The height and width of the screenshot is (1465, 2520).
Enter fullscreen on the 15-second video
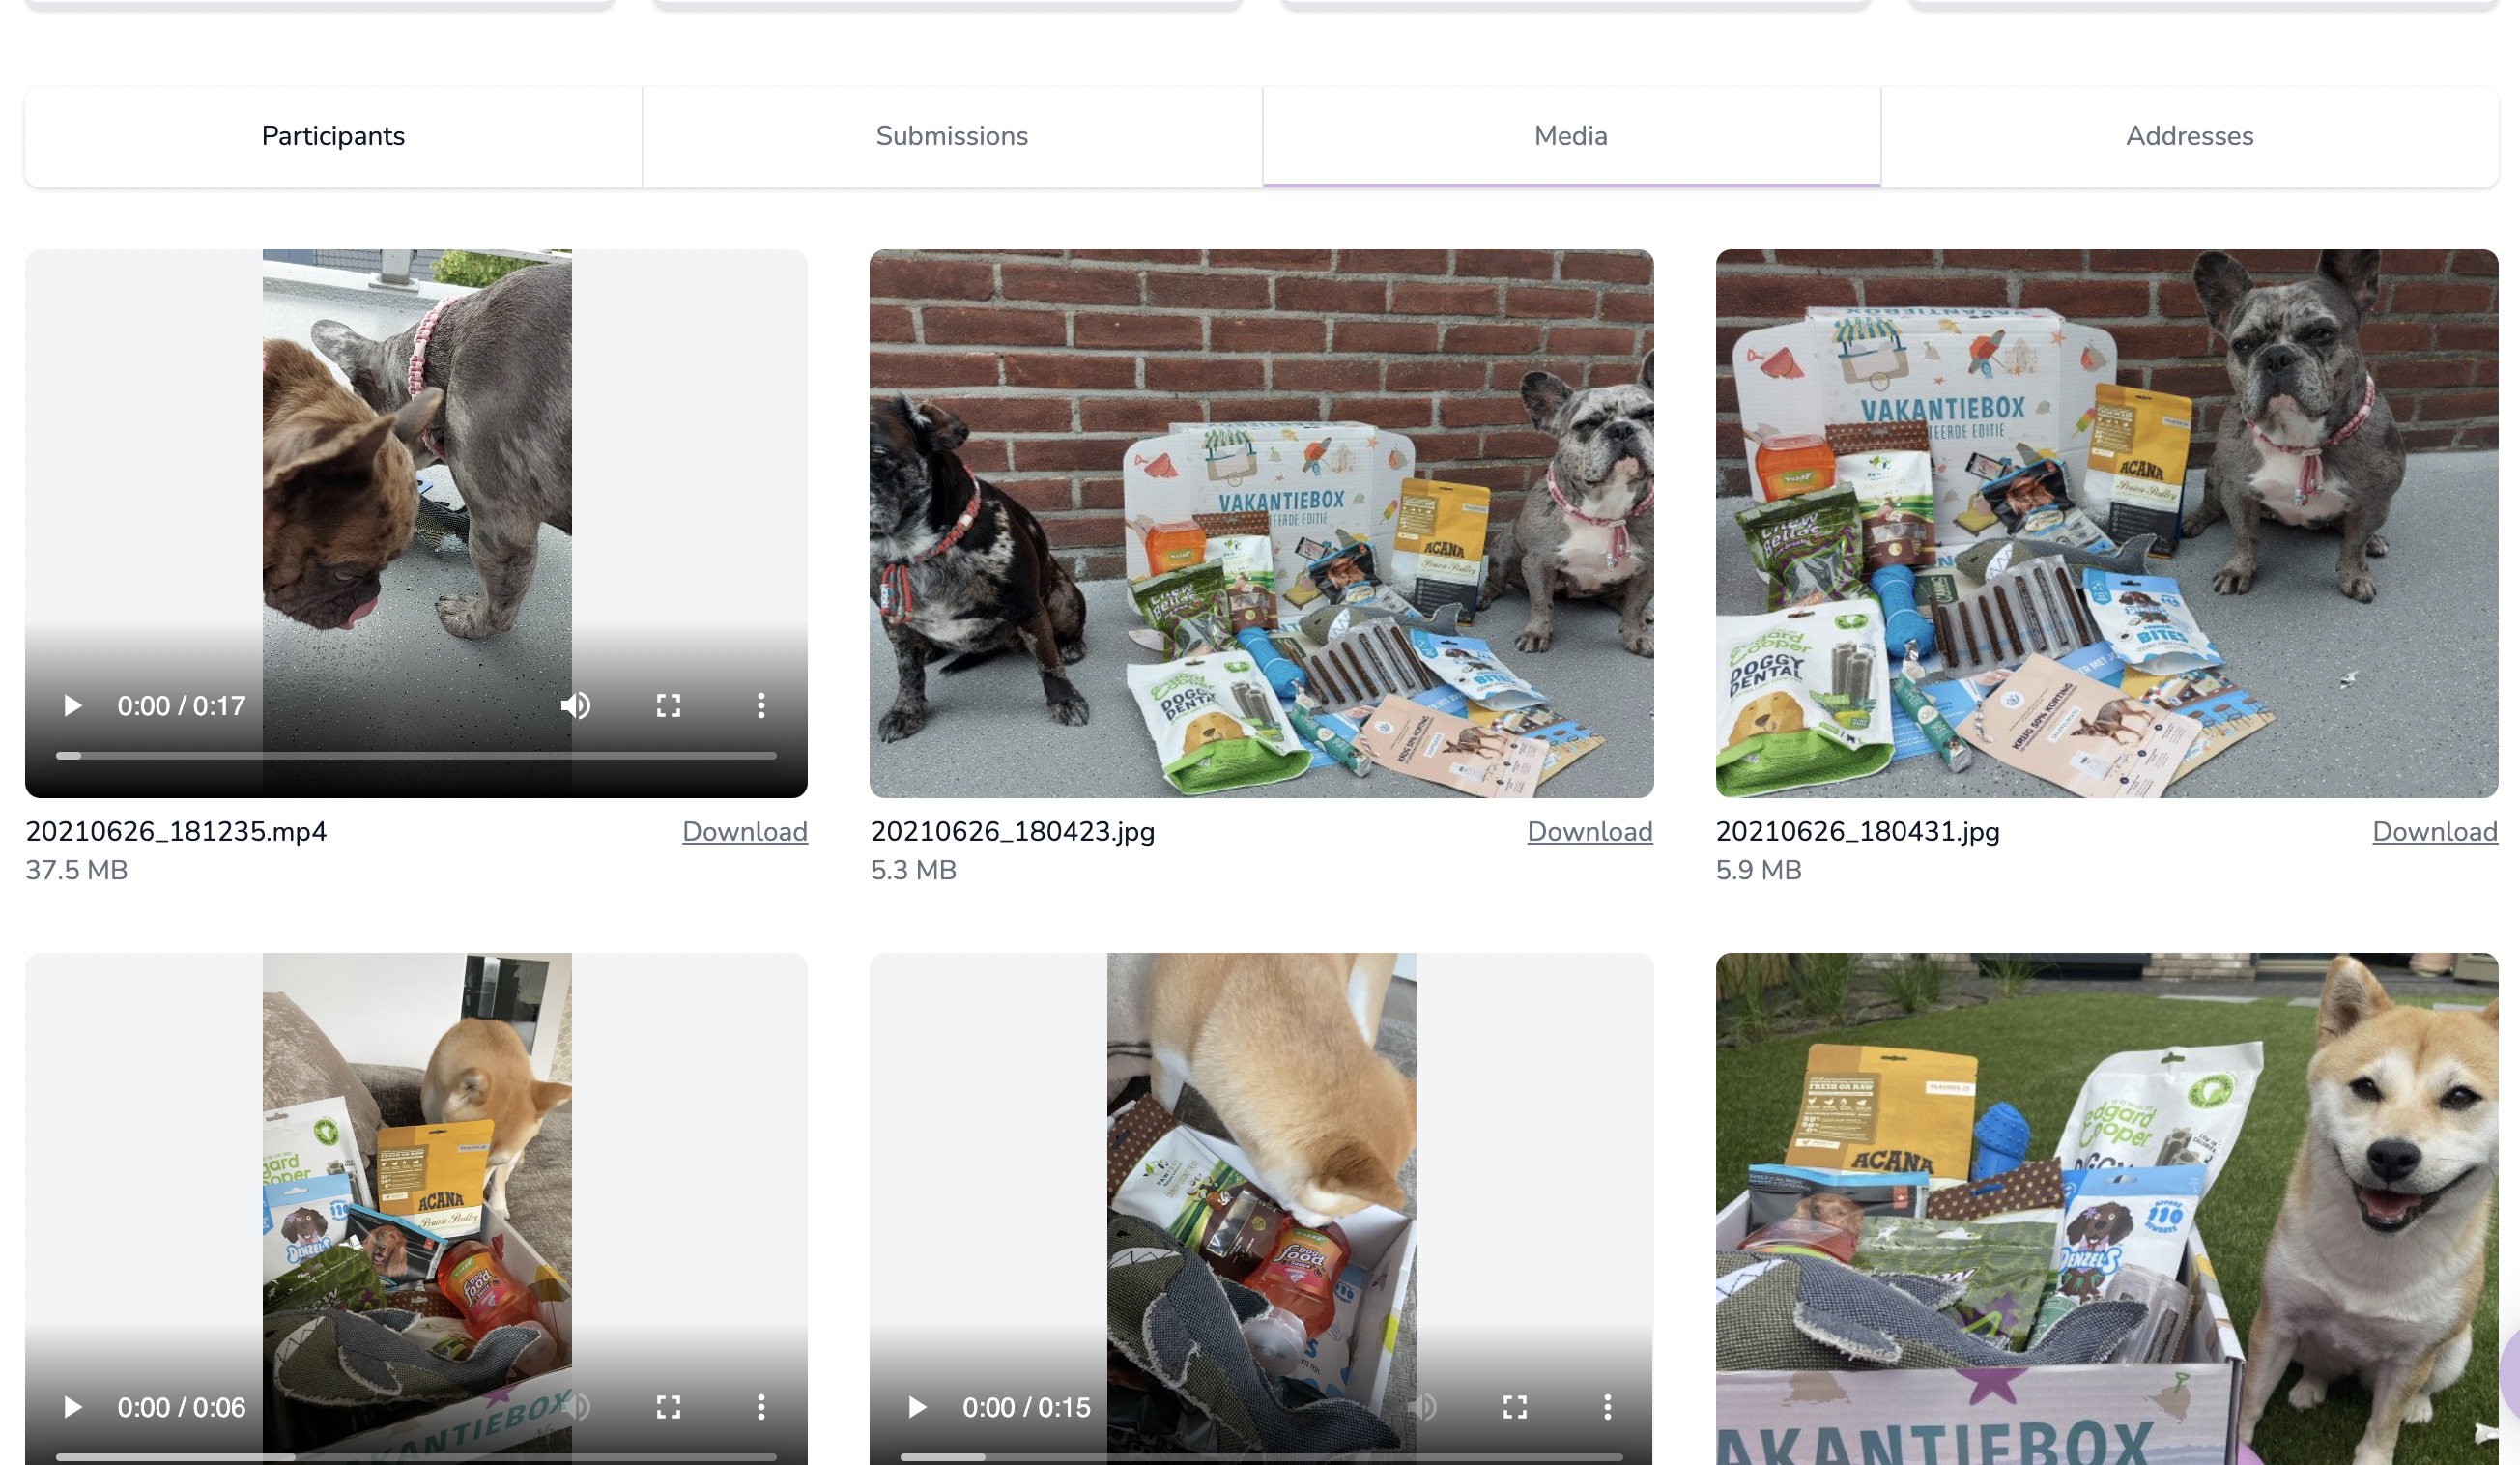[x=1516, y=1407]
